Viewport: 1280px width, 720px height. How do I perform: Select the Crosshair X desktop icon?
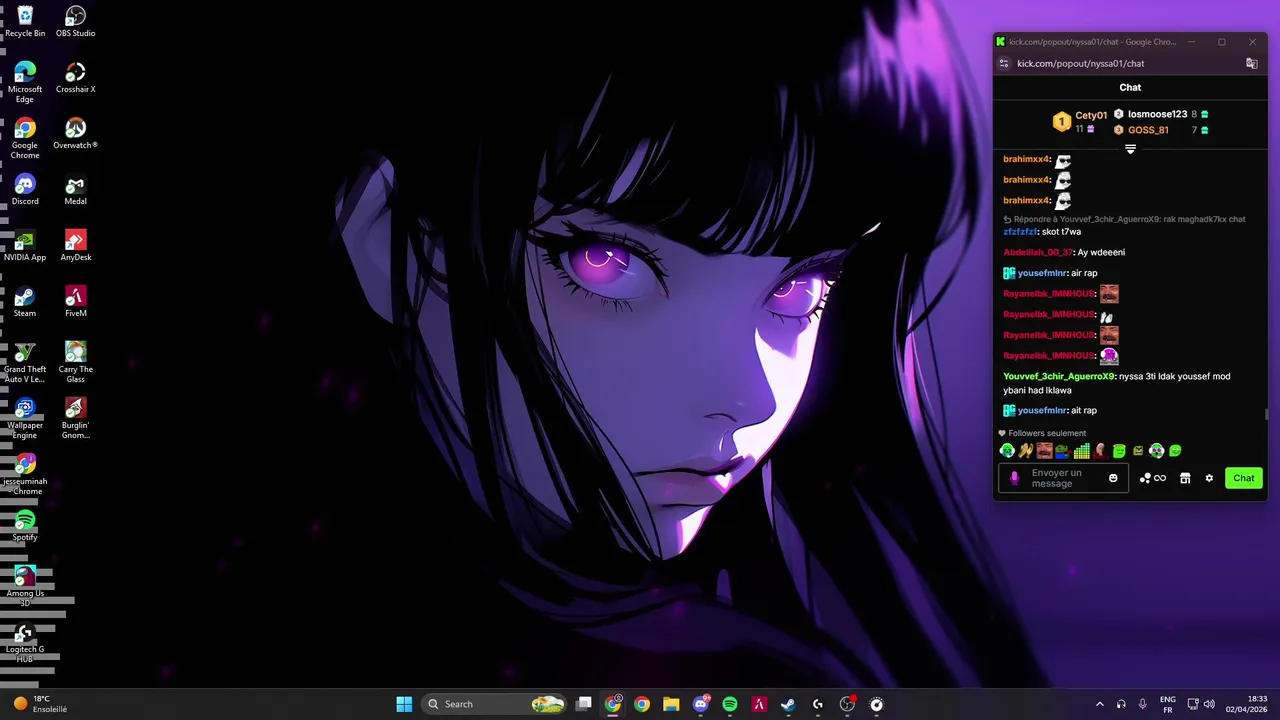tap(75, 77)
